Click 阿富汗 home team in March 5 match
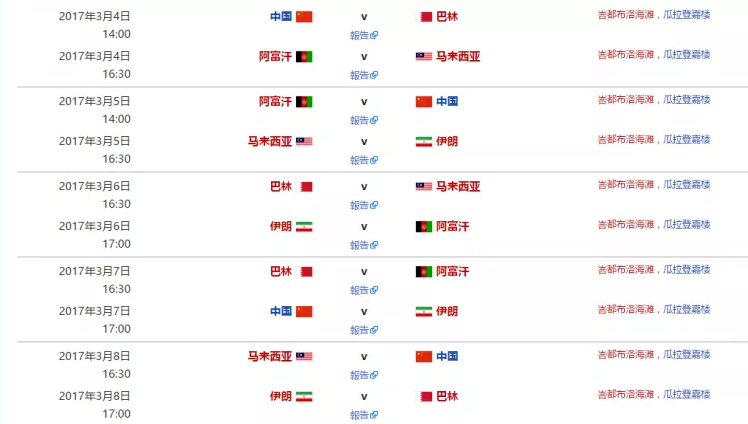 [x=275, y=102]
